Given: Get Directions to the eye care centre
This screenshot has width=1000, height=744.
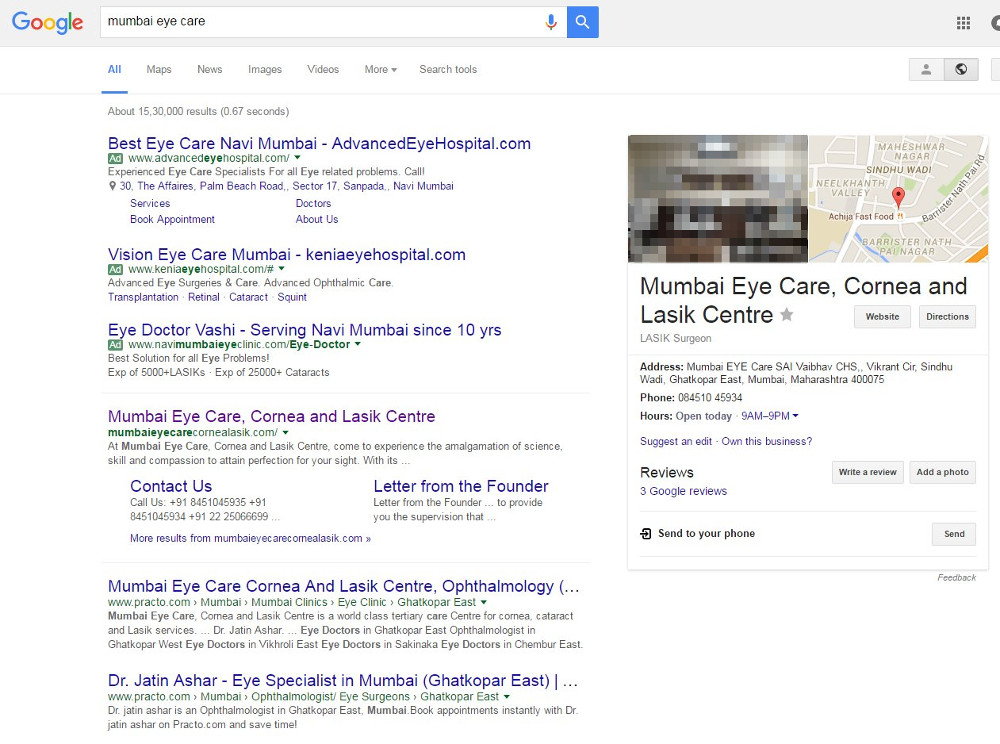Looking at the screenshot, I should (947, 316).
